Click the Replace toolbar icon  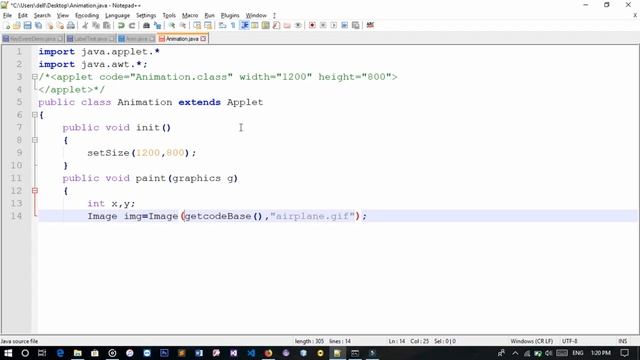[157, 25]
